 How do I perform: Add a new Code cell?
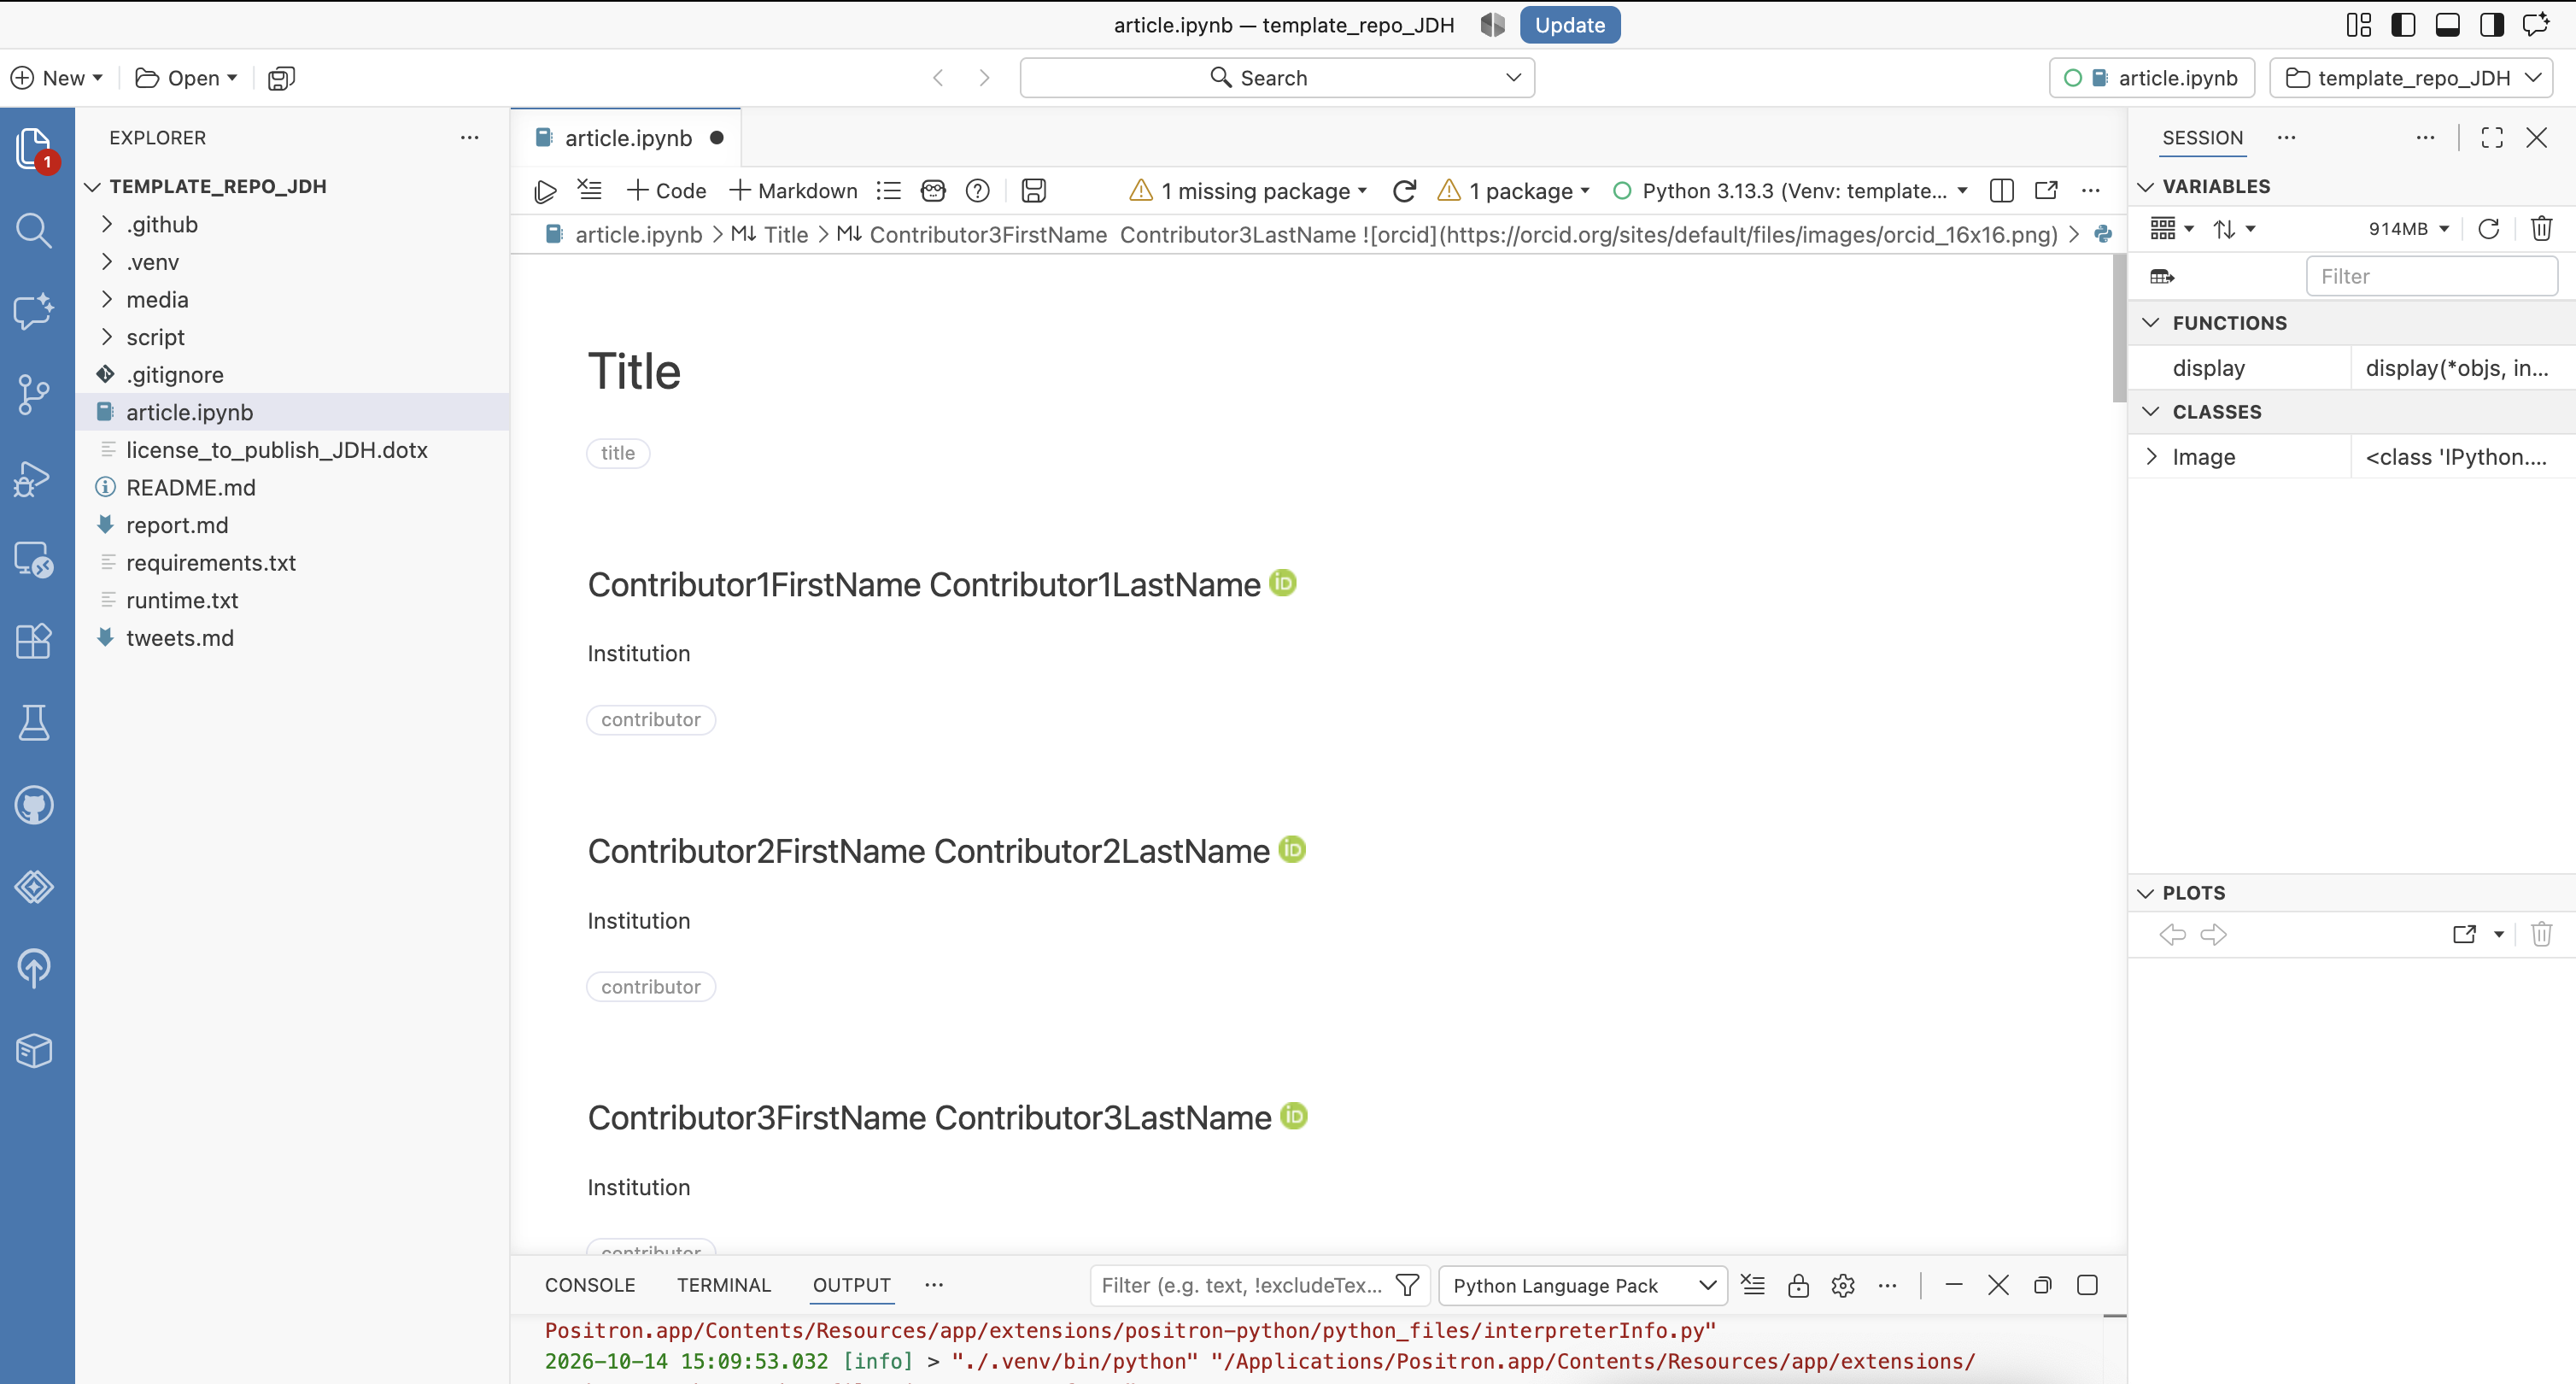(x=666, y=191)
